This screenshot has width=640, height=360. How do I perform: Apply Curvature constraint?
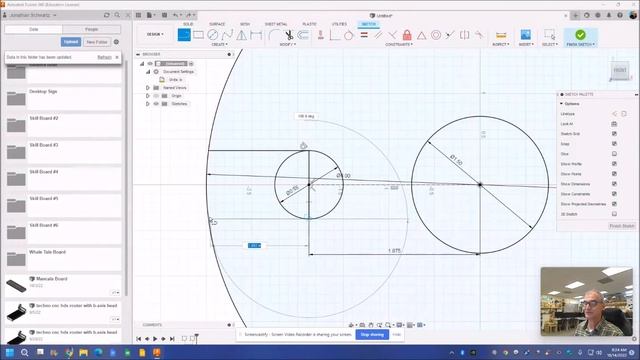click(479, 35)
